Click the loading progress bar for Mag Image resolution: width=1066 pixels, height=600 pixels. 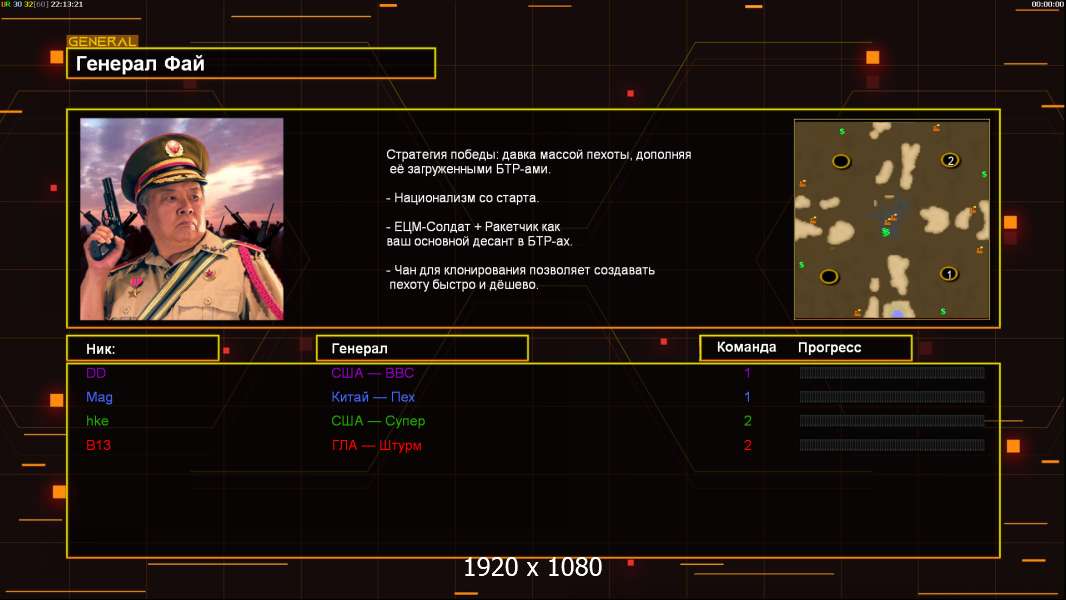(x=892, y=397)
